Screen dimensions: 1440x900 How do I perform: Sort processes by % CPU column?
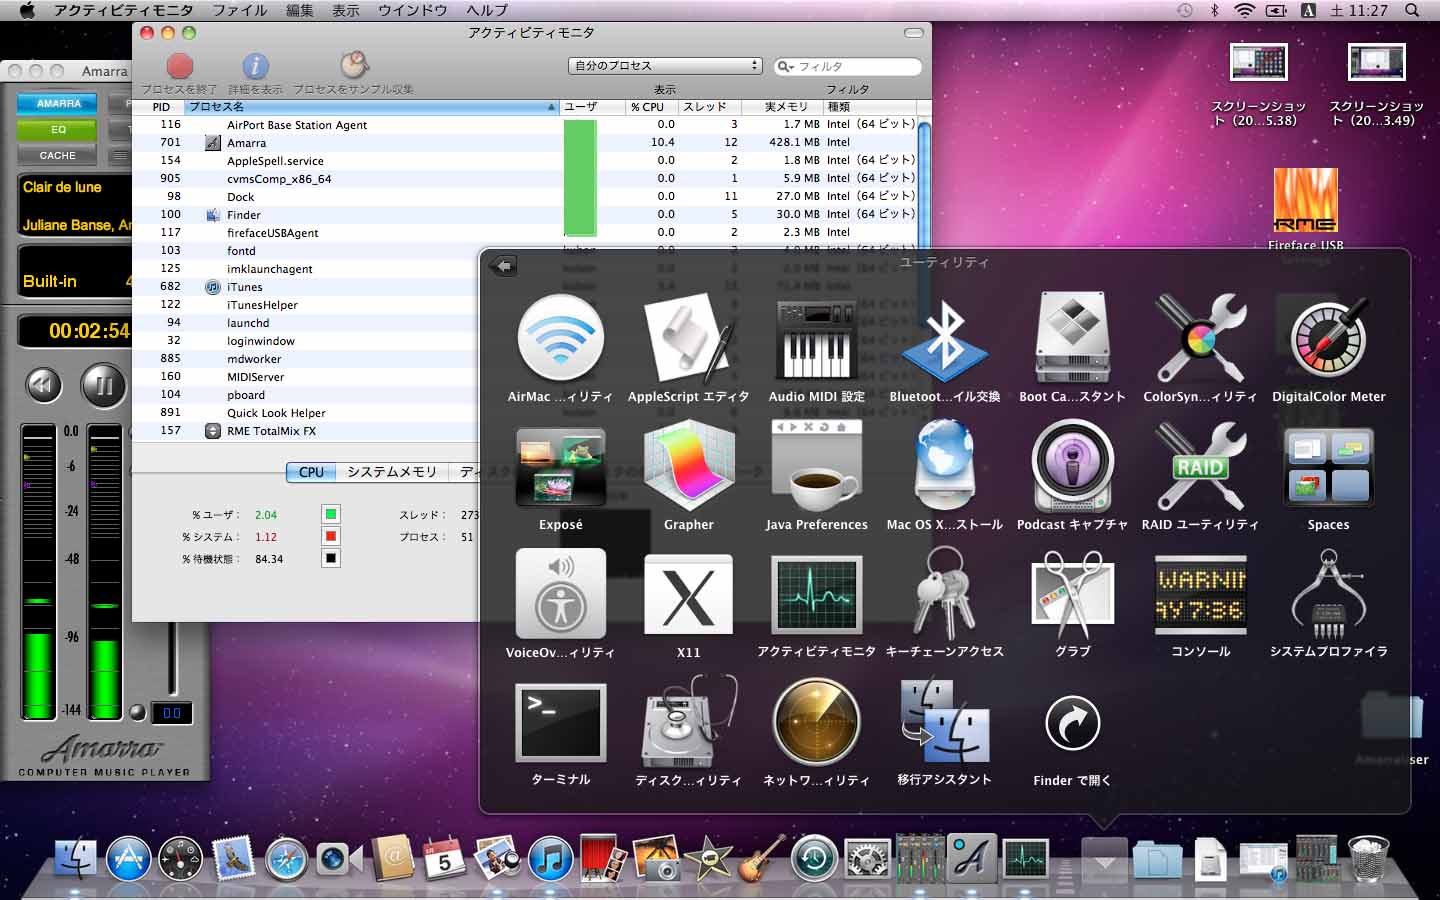click(650, 106)
